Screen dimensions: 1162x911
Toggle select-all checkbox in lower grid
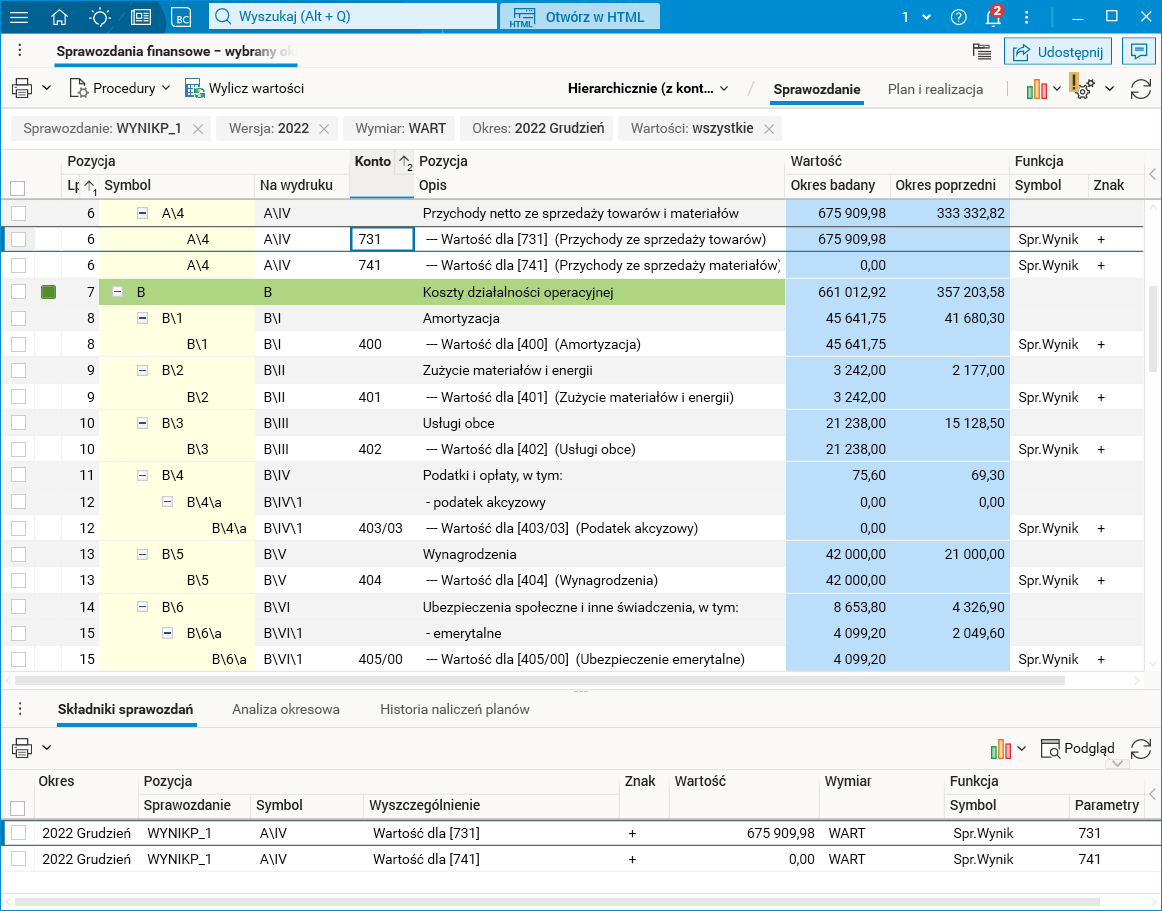pyautogui.click(x=18, y=808)
